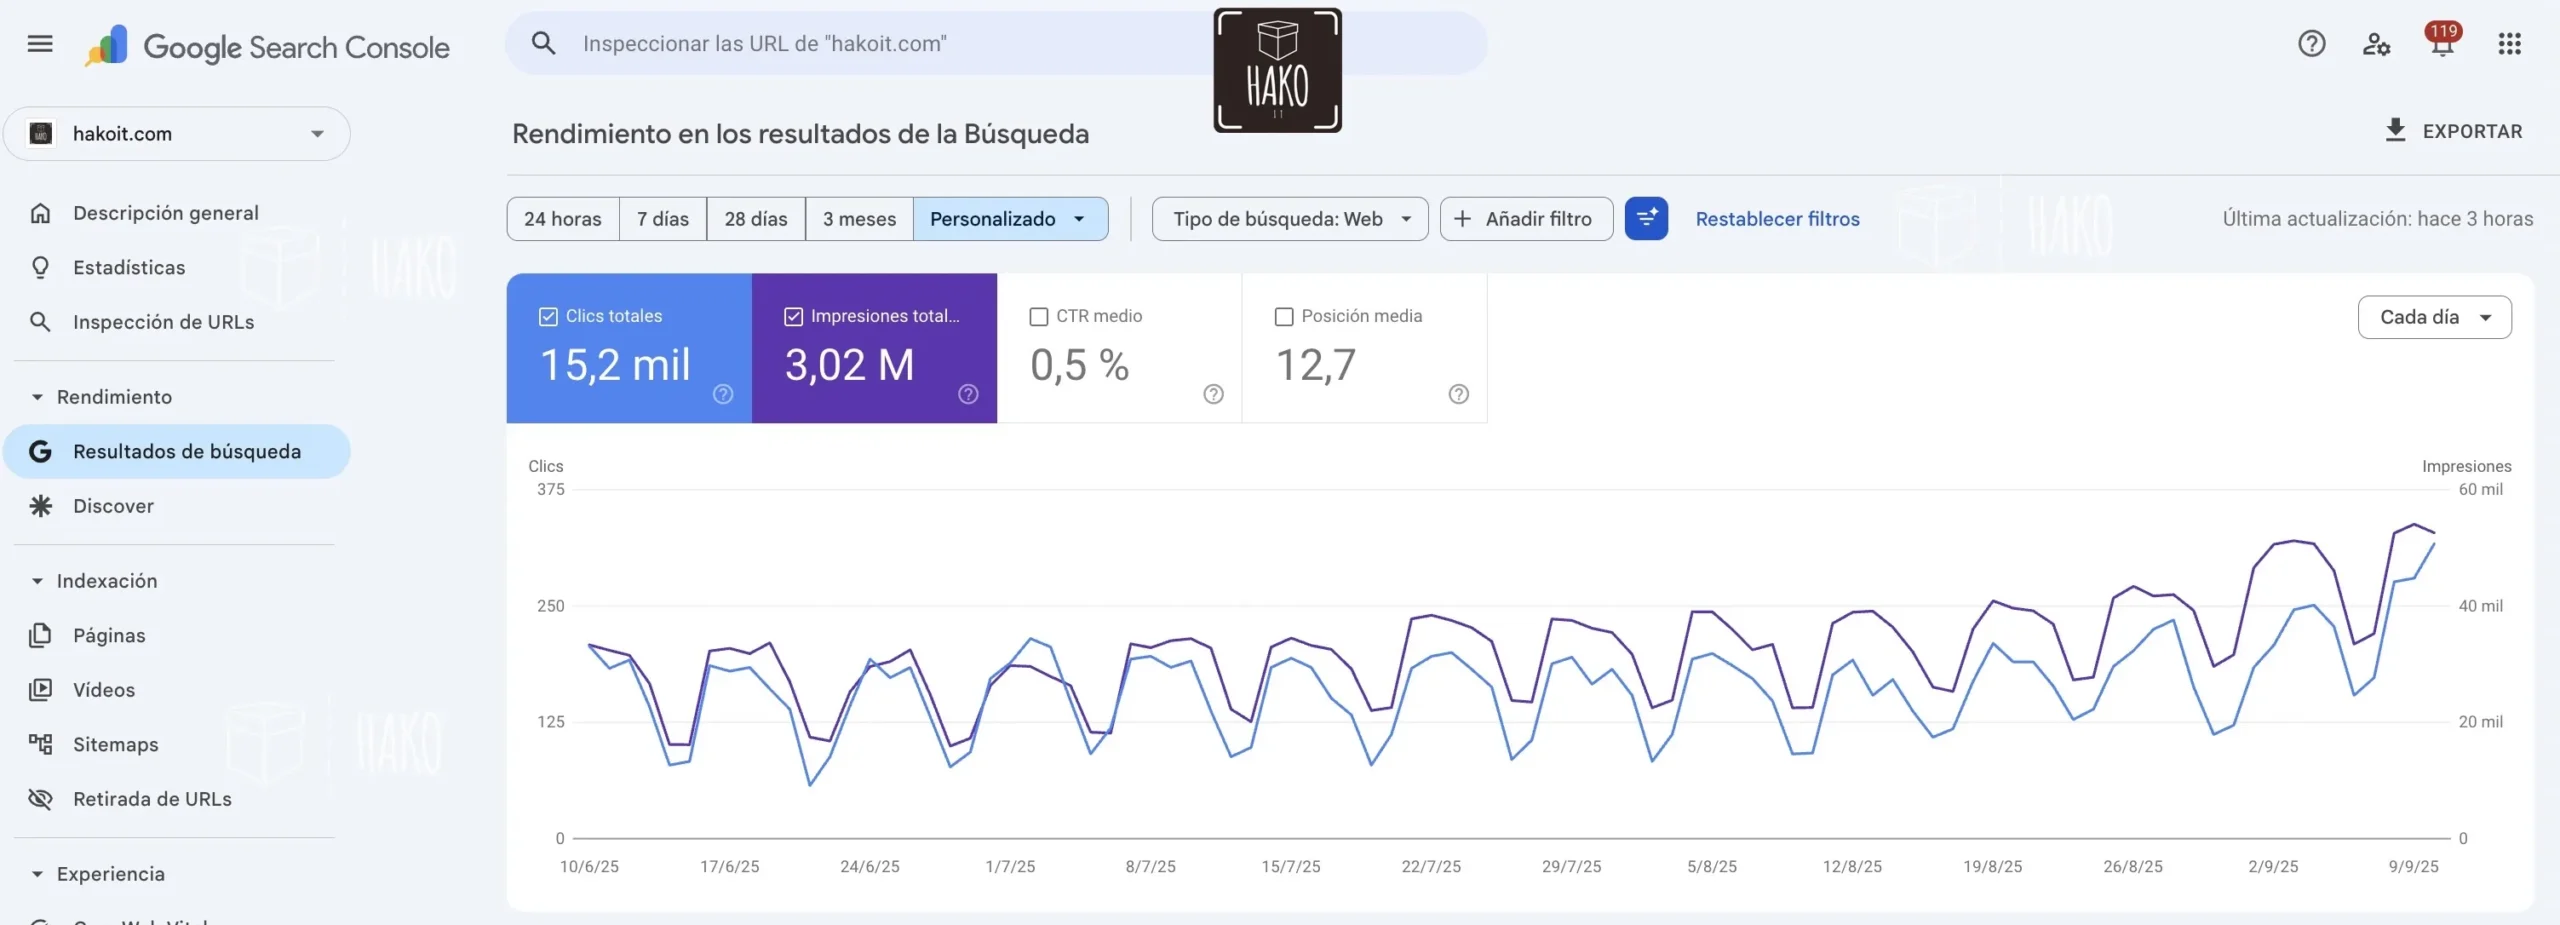Image resolution: width=2560 pixels, height=925 pixels.
Task: Uncheck the Clics totales checkbox
Action: pos(548,317)
